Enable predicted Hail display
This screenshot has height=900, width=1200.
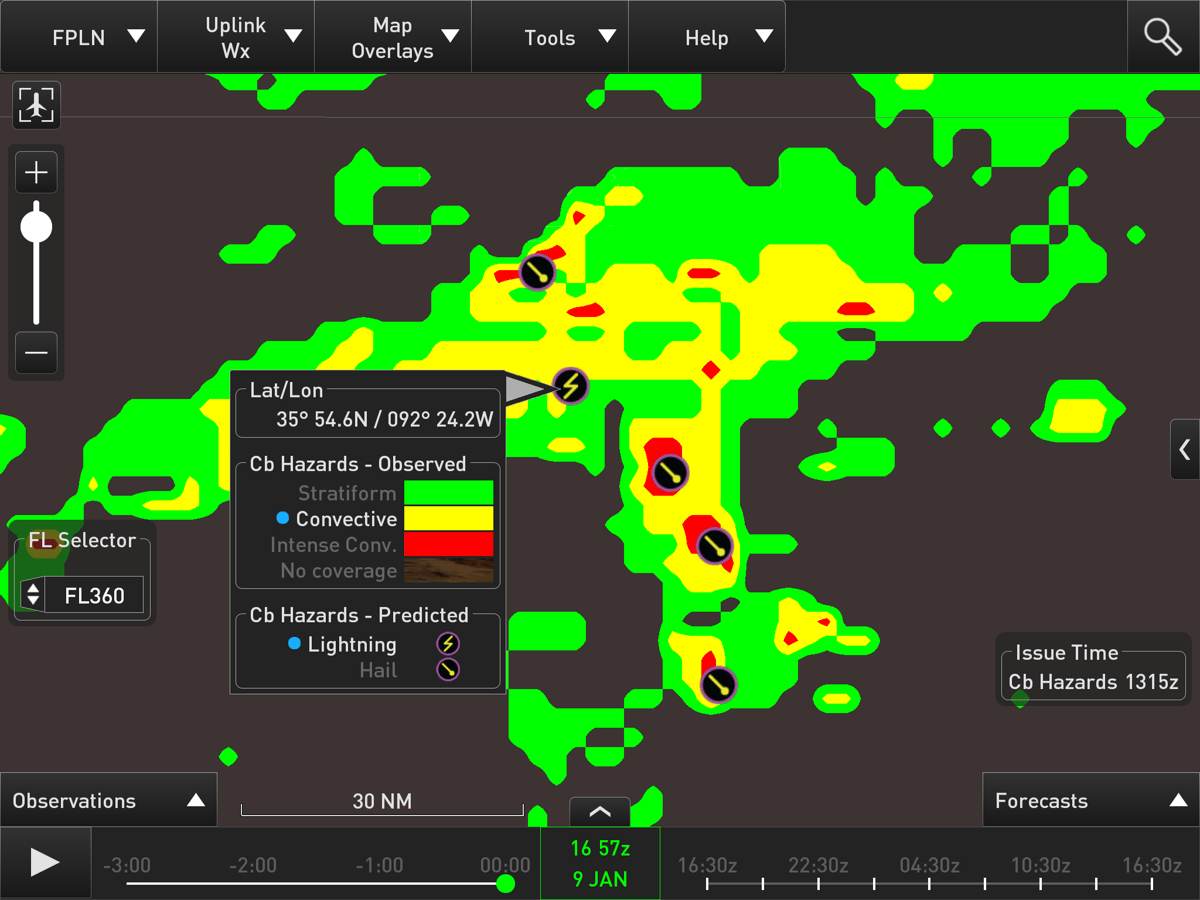[x=379, y=670]
